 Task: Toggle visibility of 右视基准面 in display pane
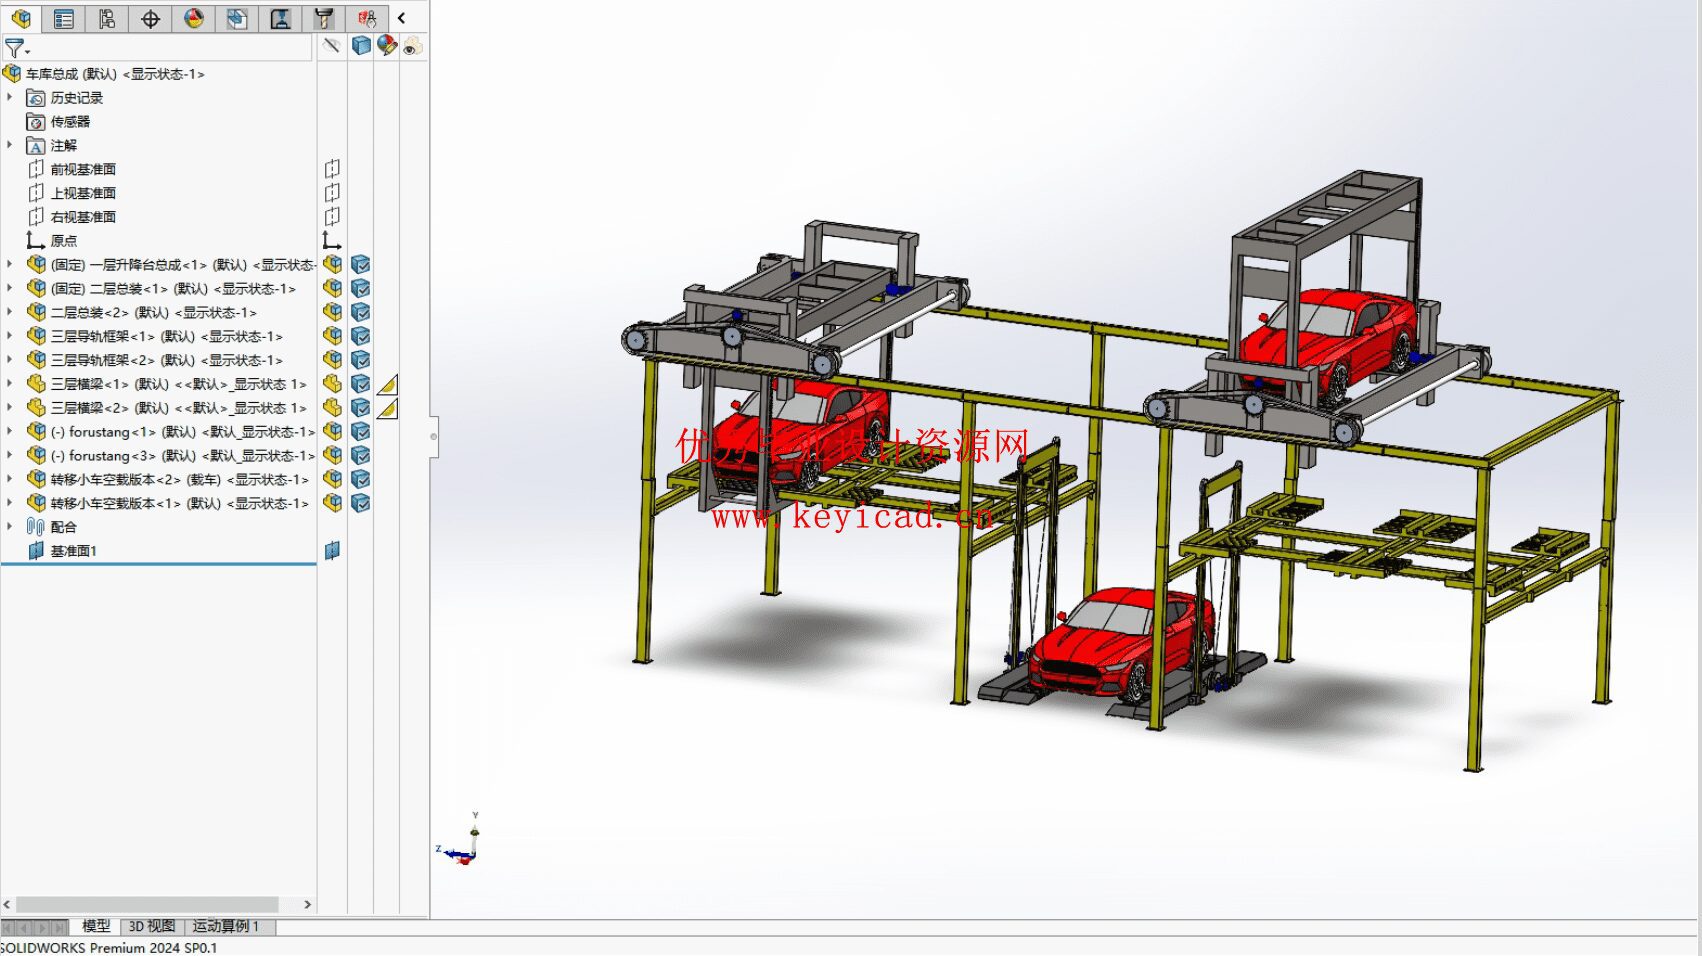(x=332, y=217)
